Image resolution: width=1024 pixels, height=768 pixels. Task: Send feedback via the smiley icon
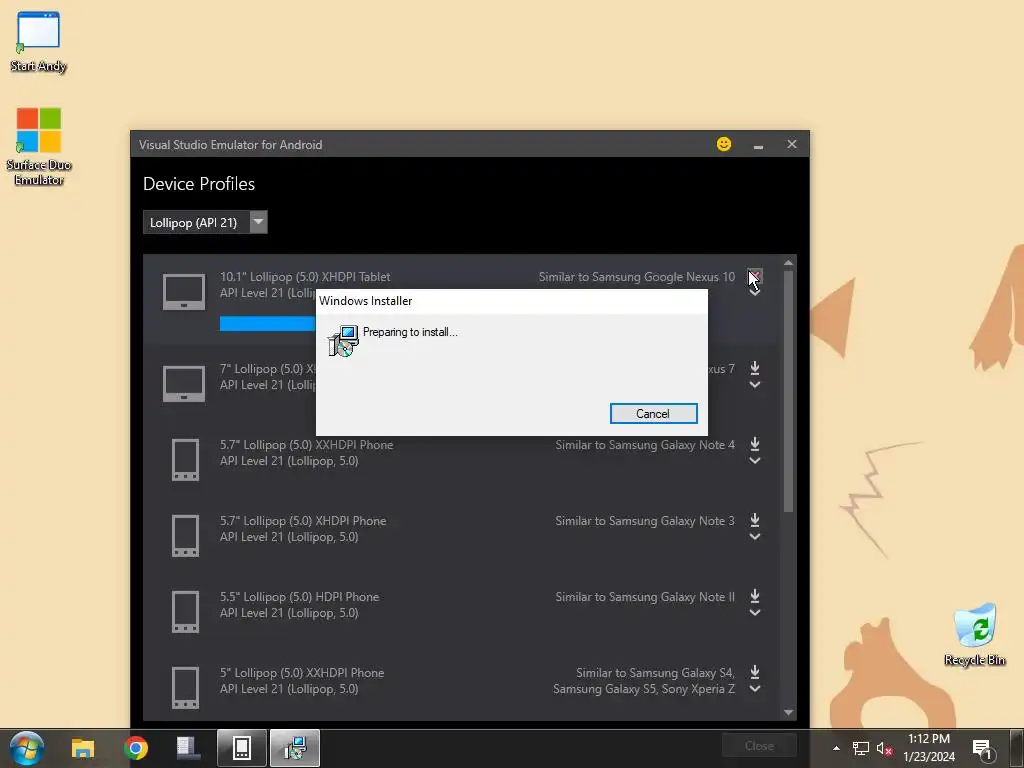coord(724,144)
